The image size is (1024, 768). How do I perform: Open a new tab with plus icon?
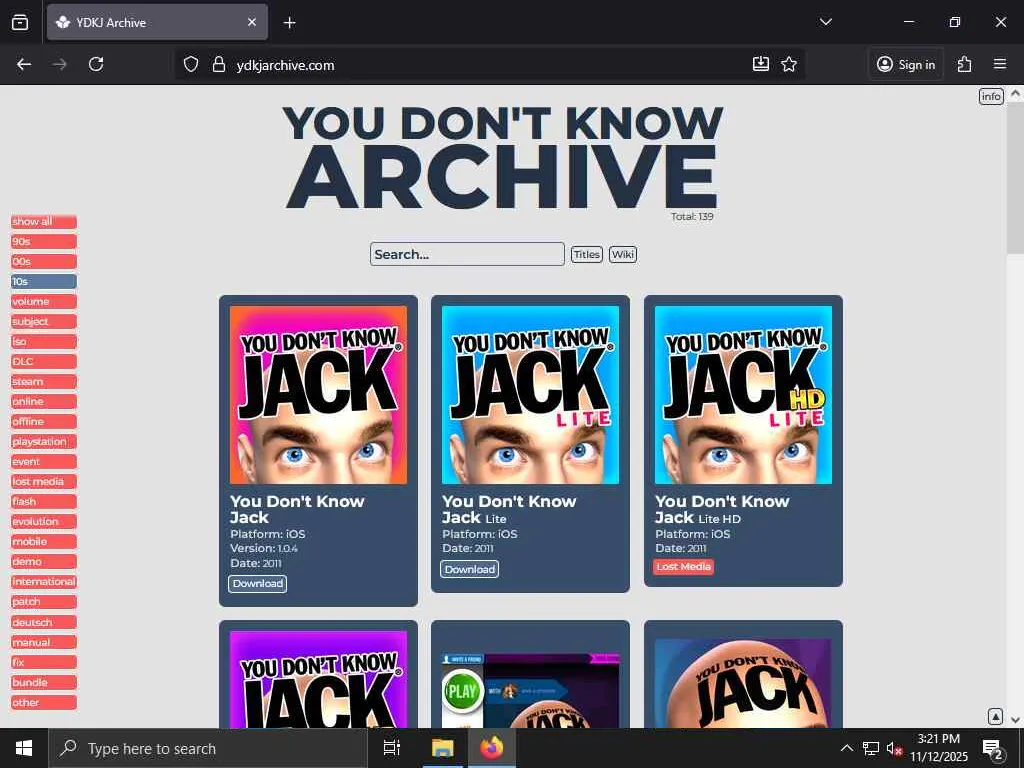click(x=289, y=23)
